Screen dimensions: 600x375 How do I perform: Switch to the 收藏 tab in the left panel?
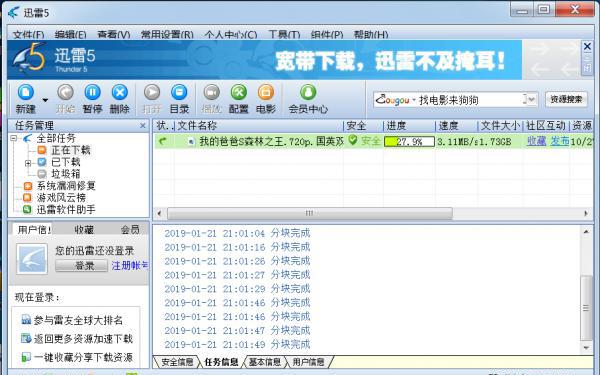tap(84, 229)
